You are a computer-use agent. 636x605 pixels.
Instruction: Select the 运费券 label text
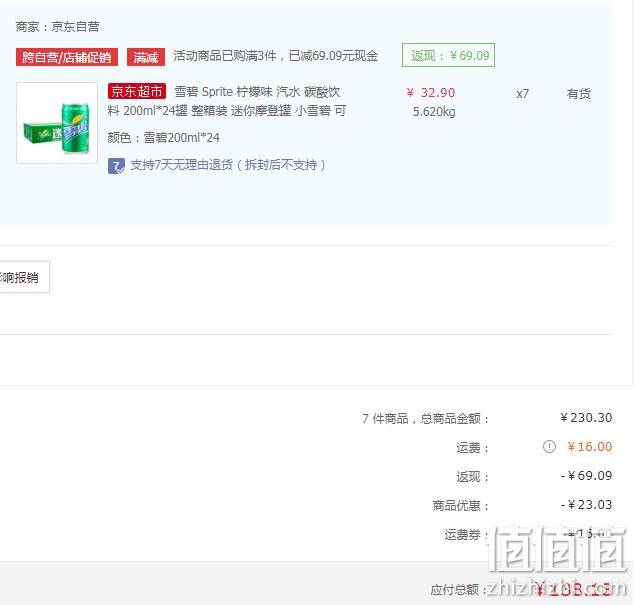[466, 535]
